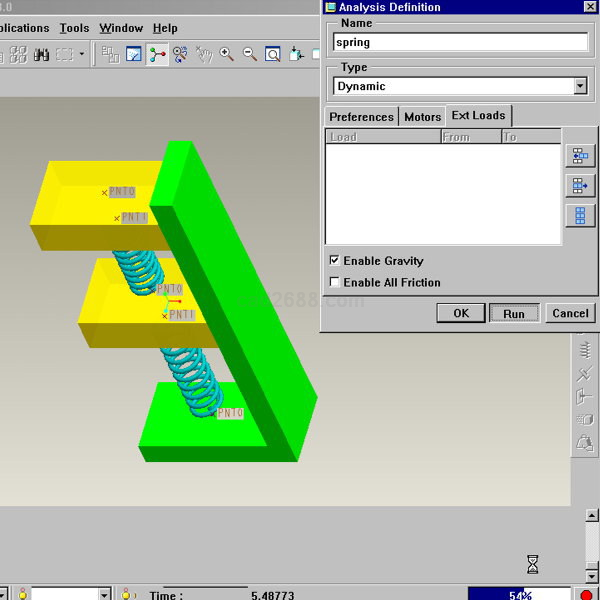
Task: Check the Enable All Friction box
Action: (x=334, y=283)
